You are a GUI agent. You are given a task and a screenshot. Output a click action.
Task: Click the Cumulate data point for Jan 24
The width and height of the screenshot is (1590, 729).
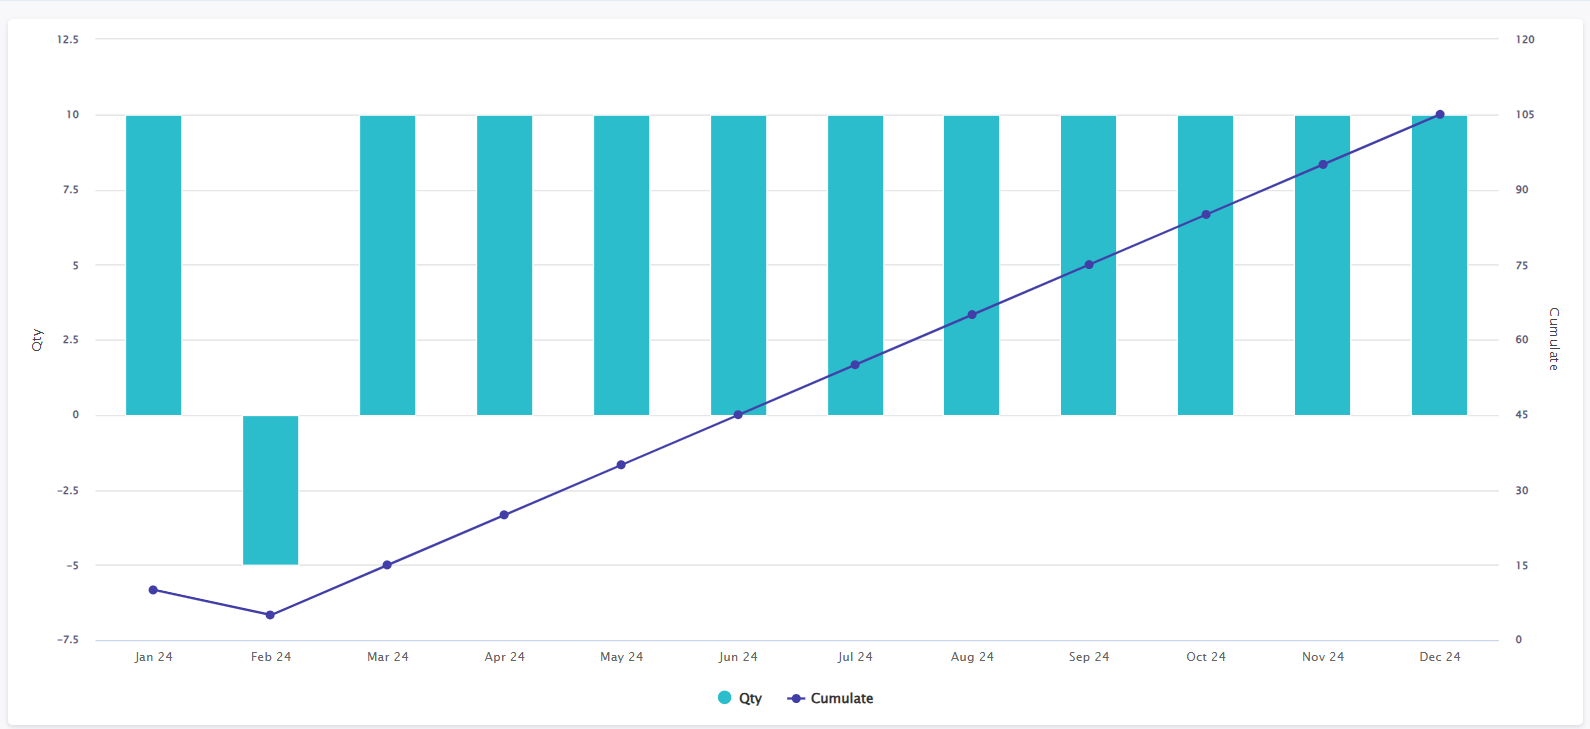(153, 590)
